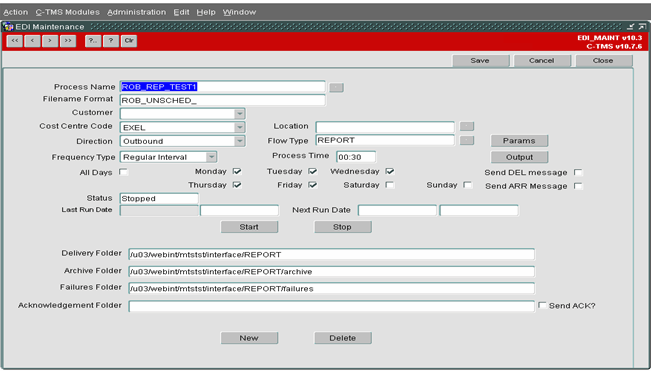Click the C-TMS v10.7.6 version text

click(614, 46)
